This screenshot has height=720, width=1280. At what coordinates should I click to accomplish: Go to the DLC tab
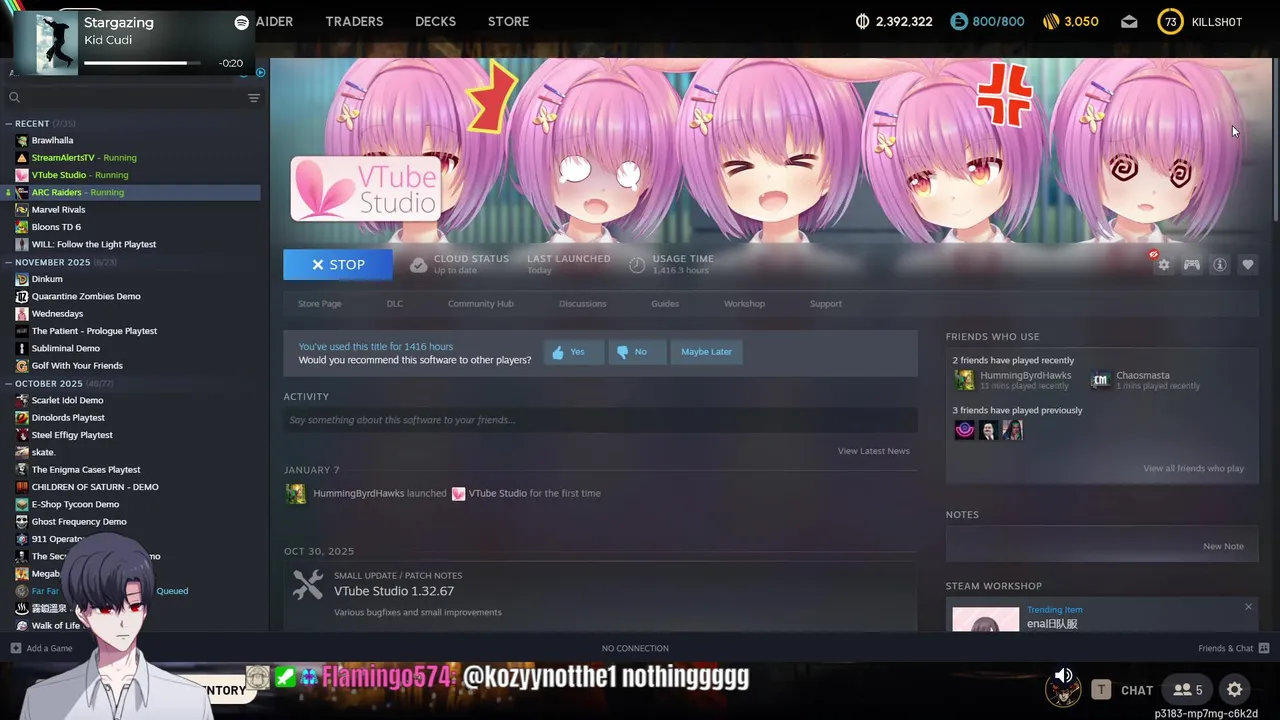[x=395, y=304]
